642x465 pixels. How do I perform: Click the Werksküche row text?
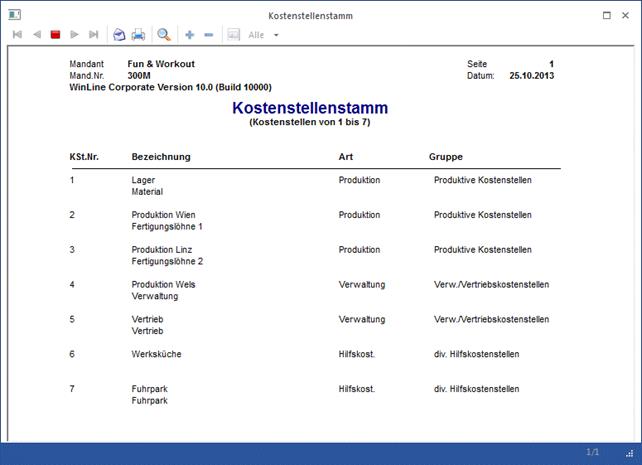pyautogui.click(x=156, y=354)
